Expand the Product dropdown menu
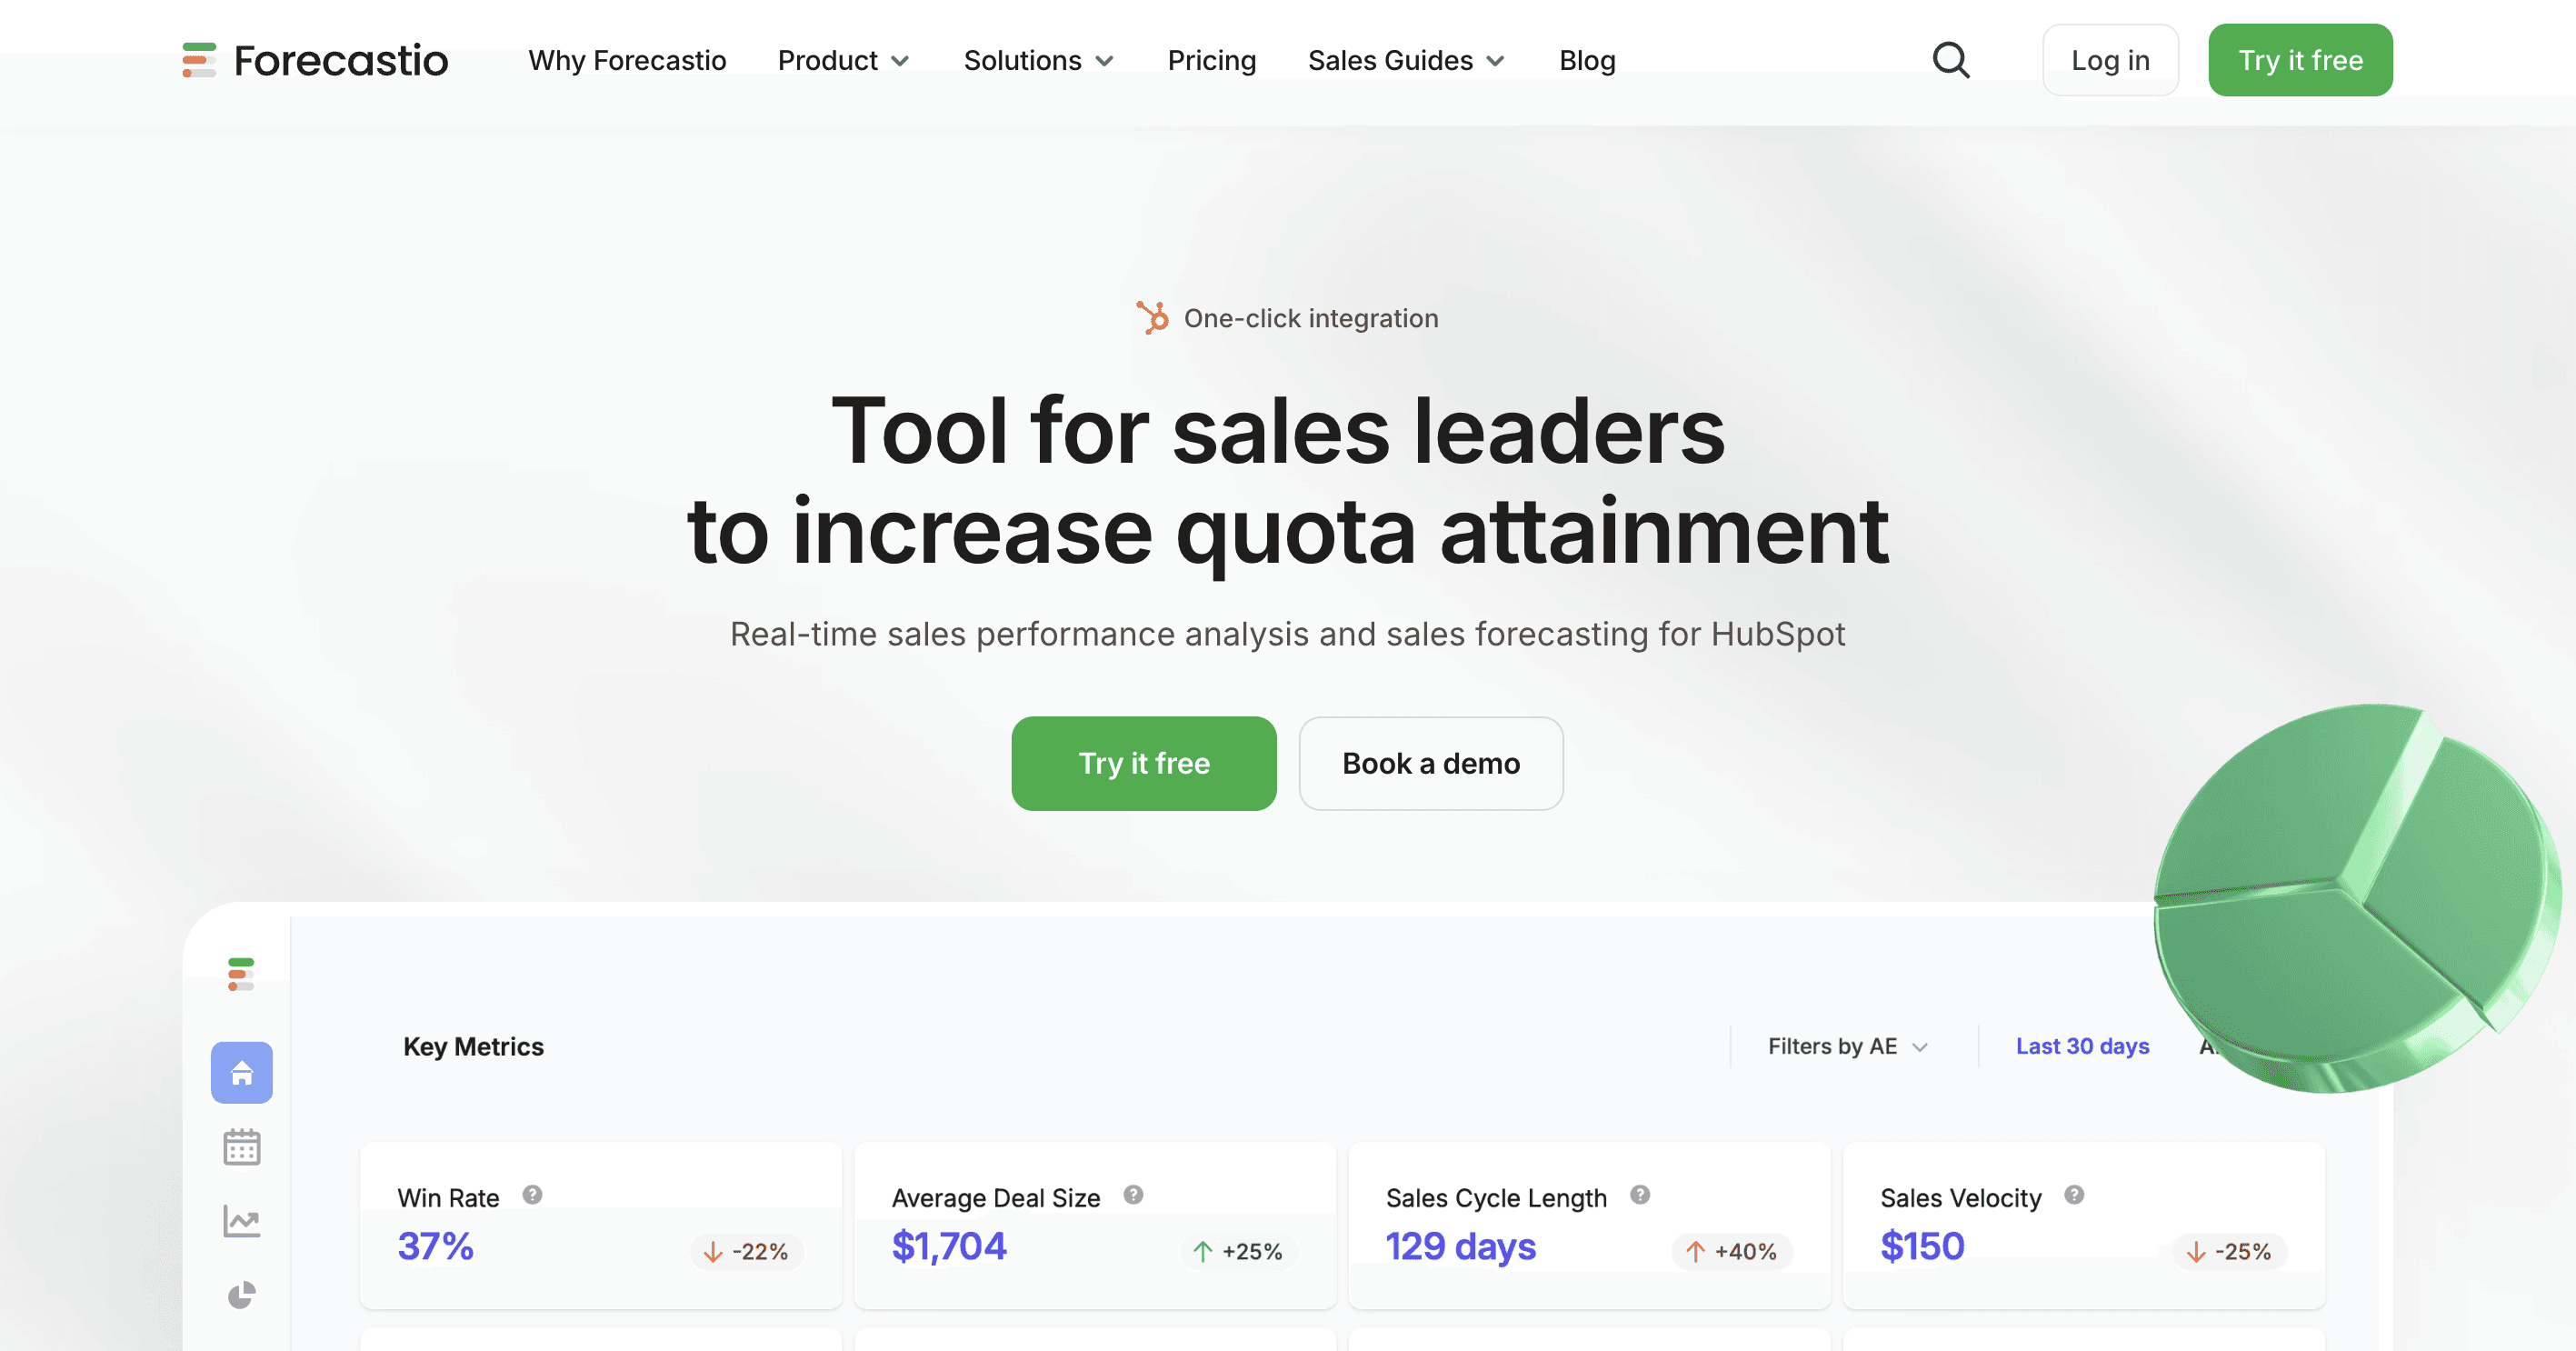 (844, 61)
